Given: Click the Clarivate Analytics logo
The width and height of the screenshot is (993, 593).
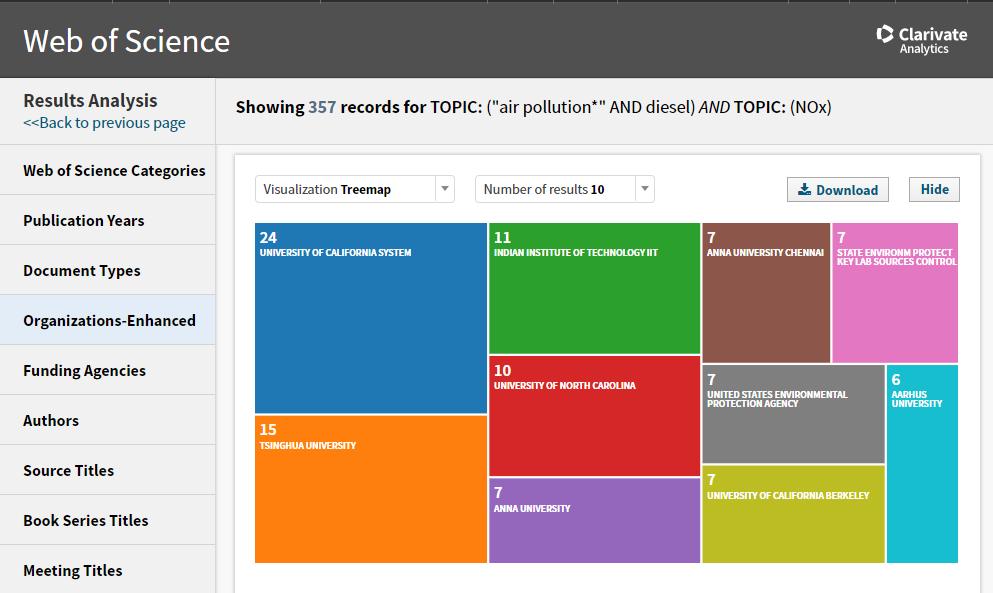Looking at the screenshot, I should click(x=921, y=40).
